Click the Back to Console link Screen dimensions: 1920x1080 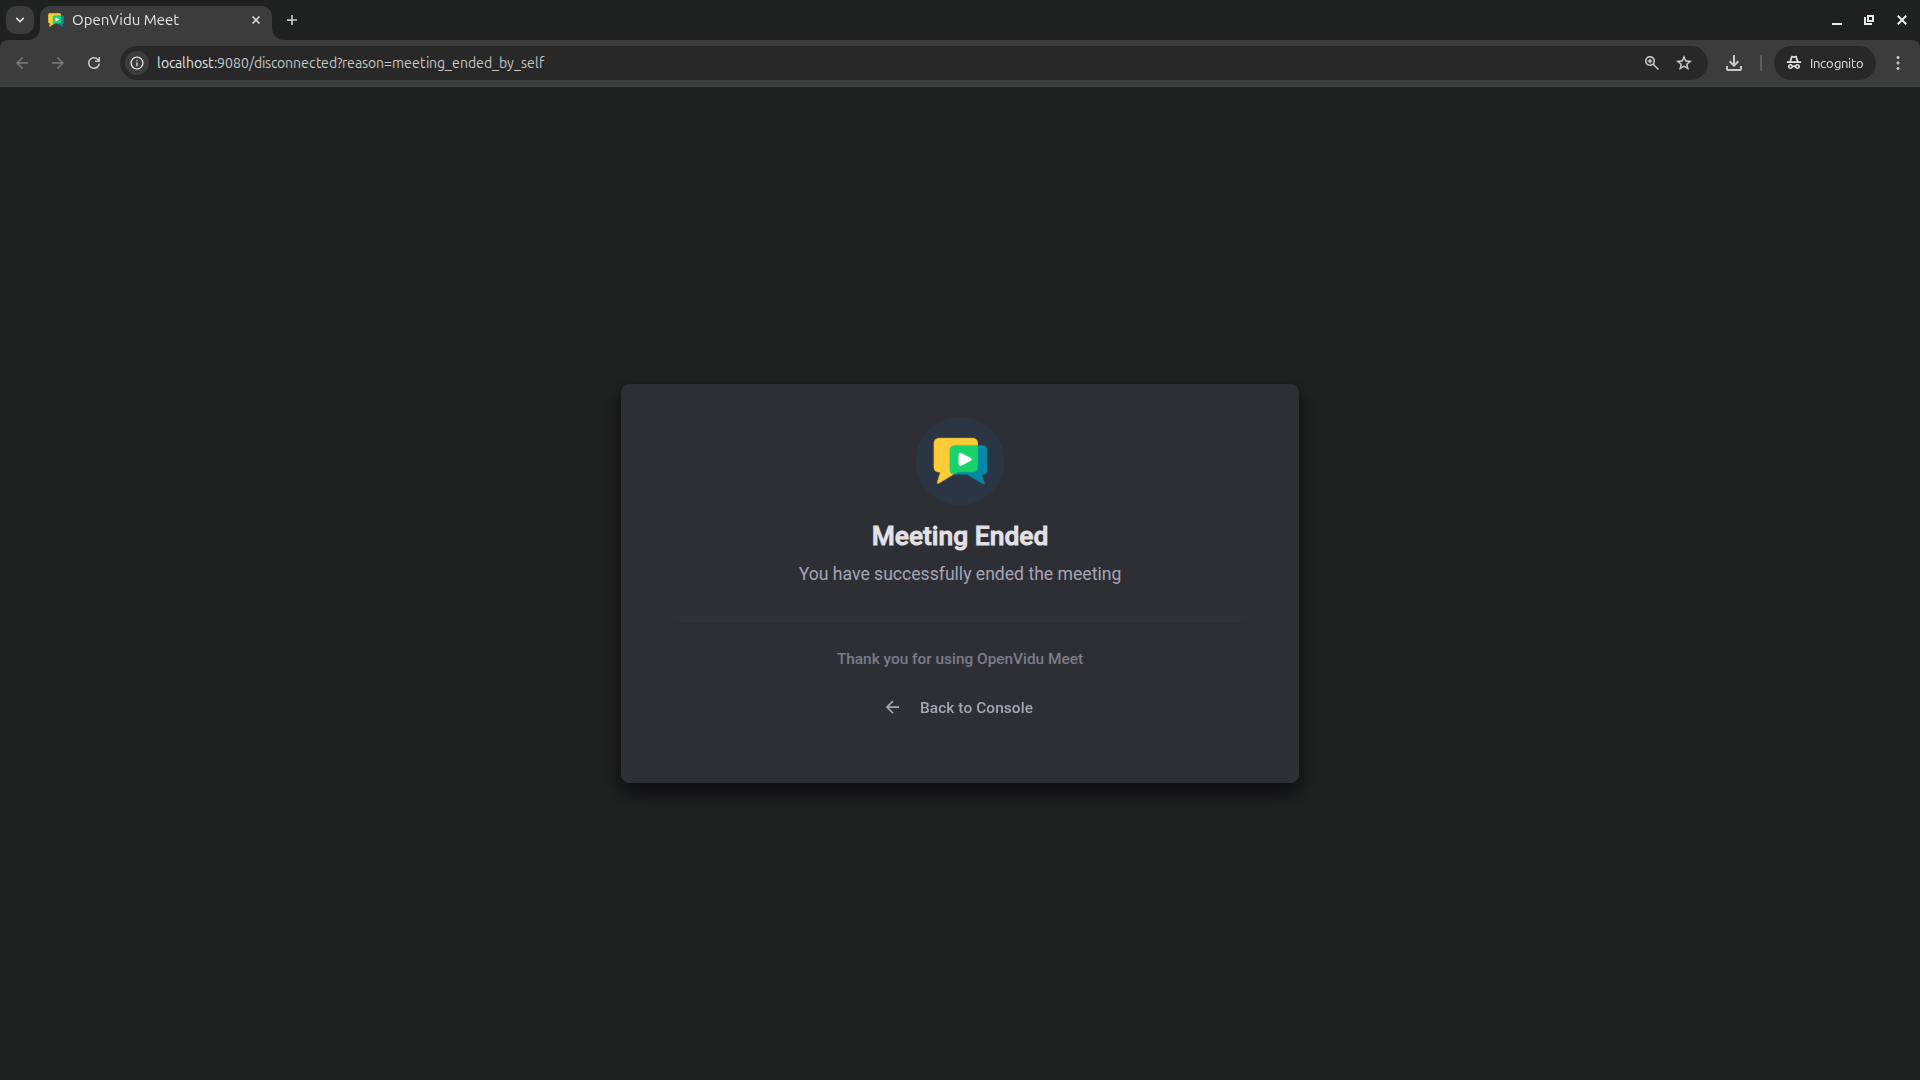point(975,707)
